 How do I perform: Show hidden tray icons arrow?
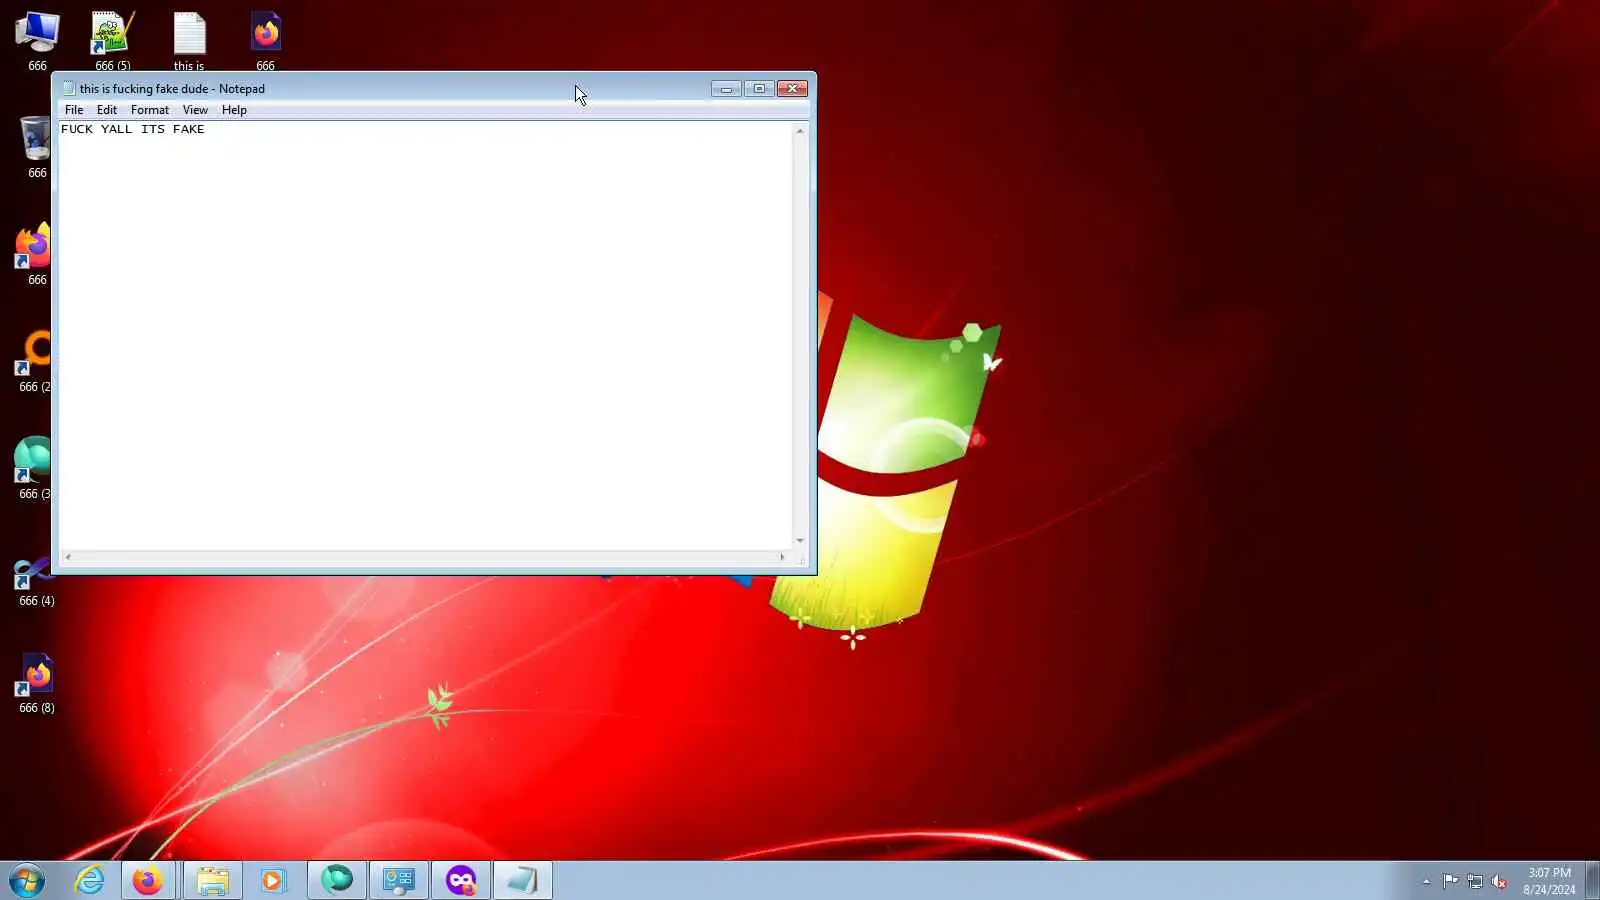1426,881
